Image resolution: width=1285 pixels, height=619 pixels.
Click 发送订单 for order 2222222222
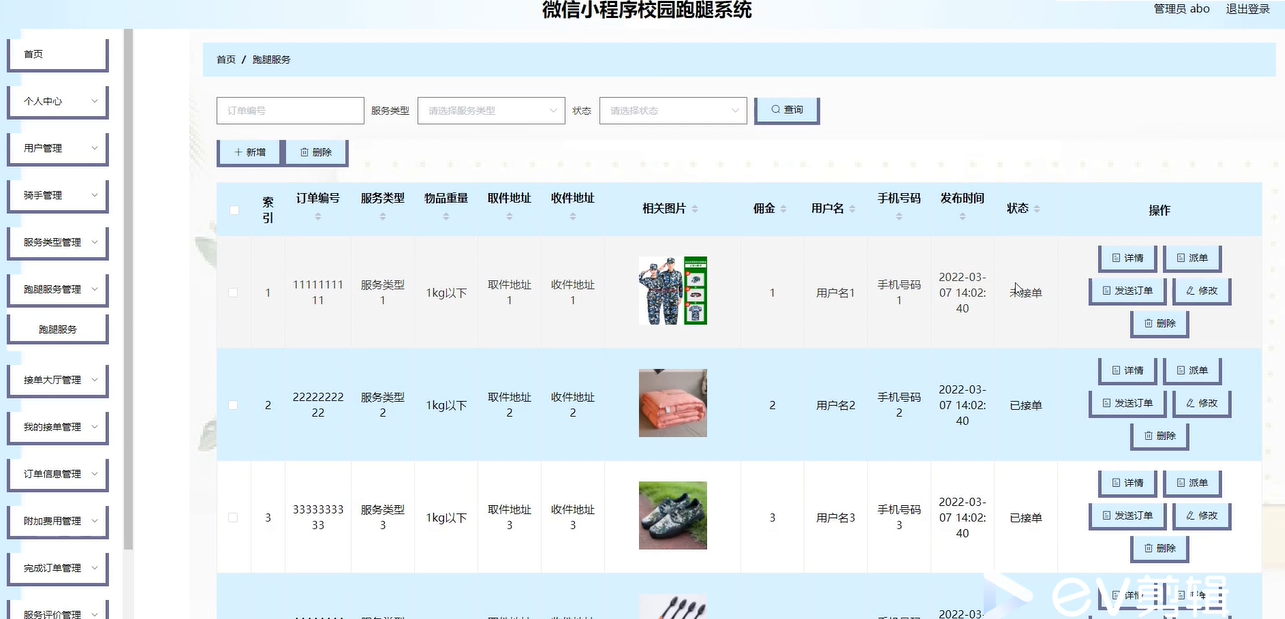click(x=1127, y=403)
